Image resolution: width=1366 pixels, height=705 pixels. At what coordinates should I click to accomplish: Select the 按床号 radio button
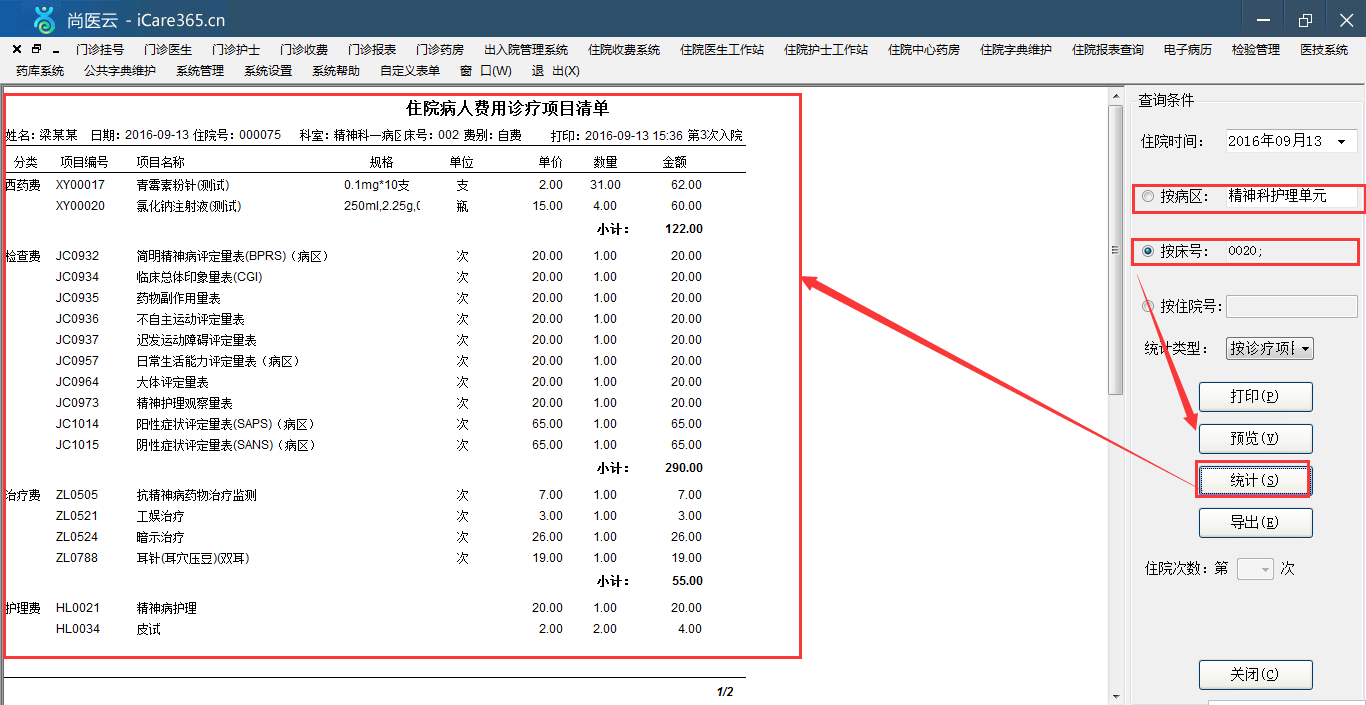click(x=1147, y=252)
